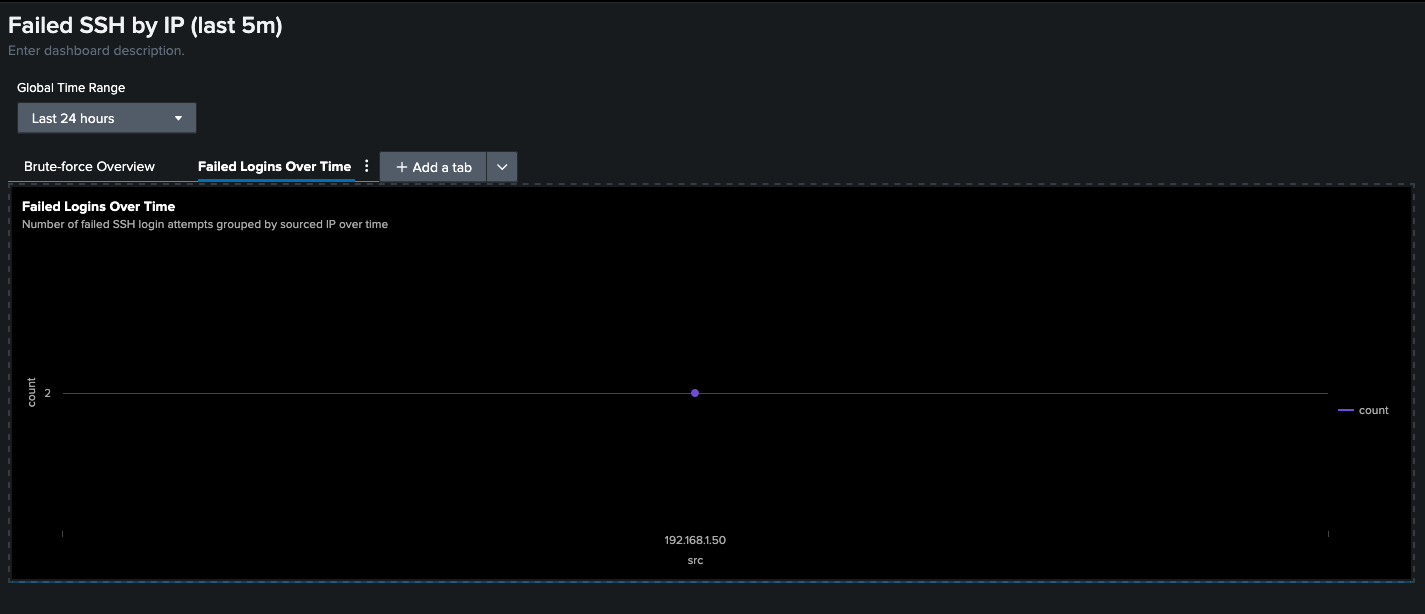Click the 192.168.1.50 x-axis label
The height and width of the screenshot is (614, 1425).
coord(695,540)
